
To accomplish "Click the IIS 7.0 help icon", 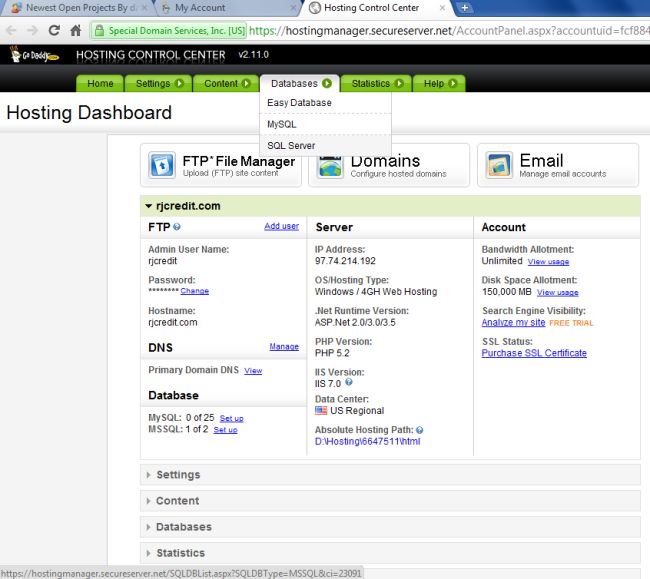I will click(349, 382).
